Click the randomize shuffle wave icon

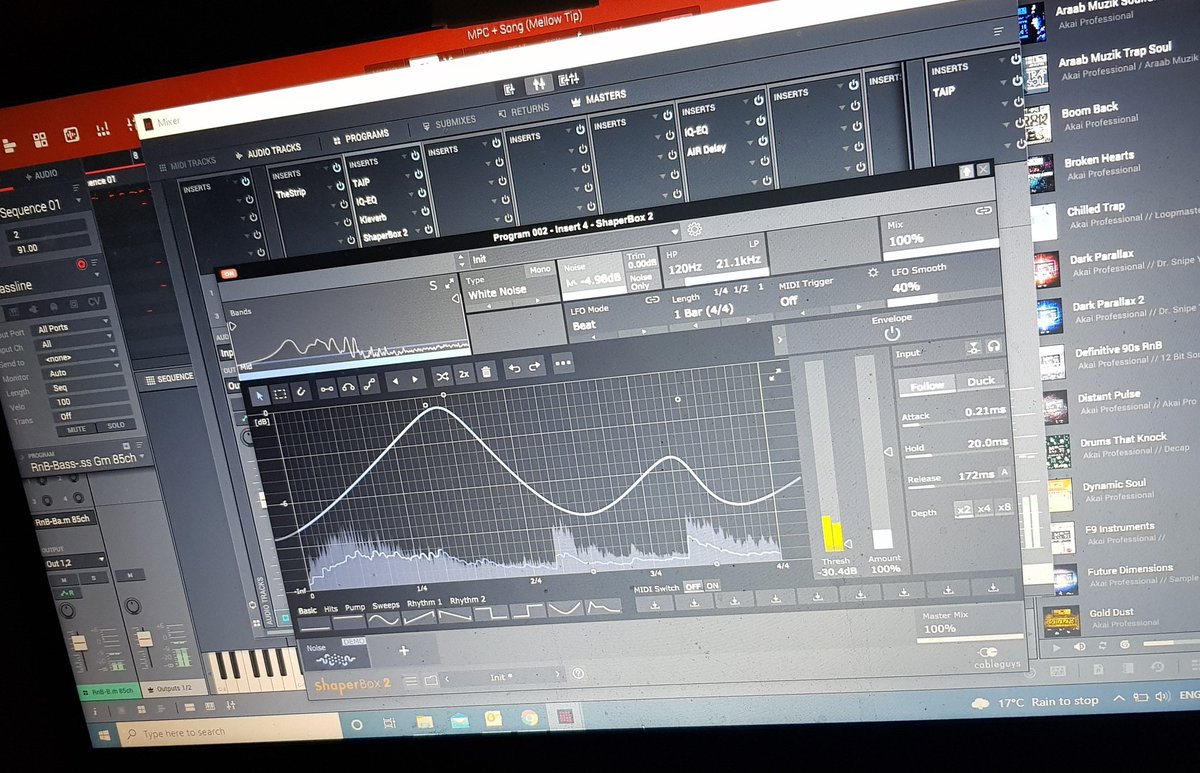point(443,377)
